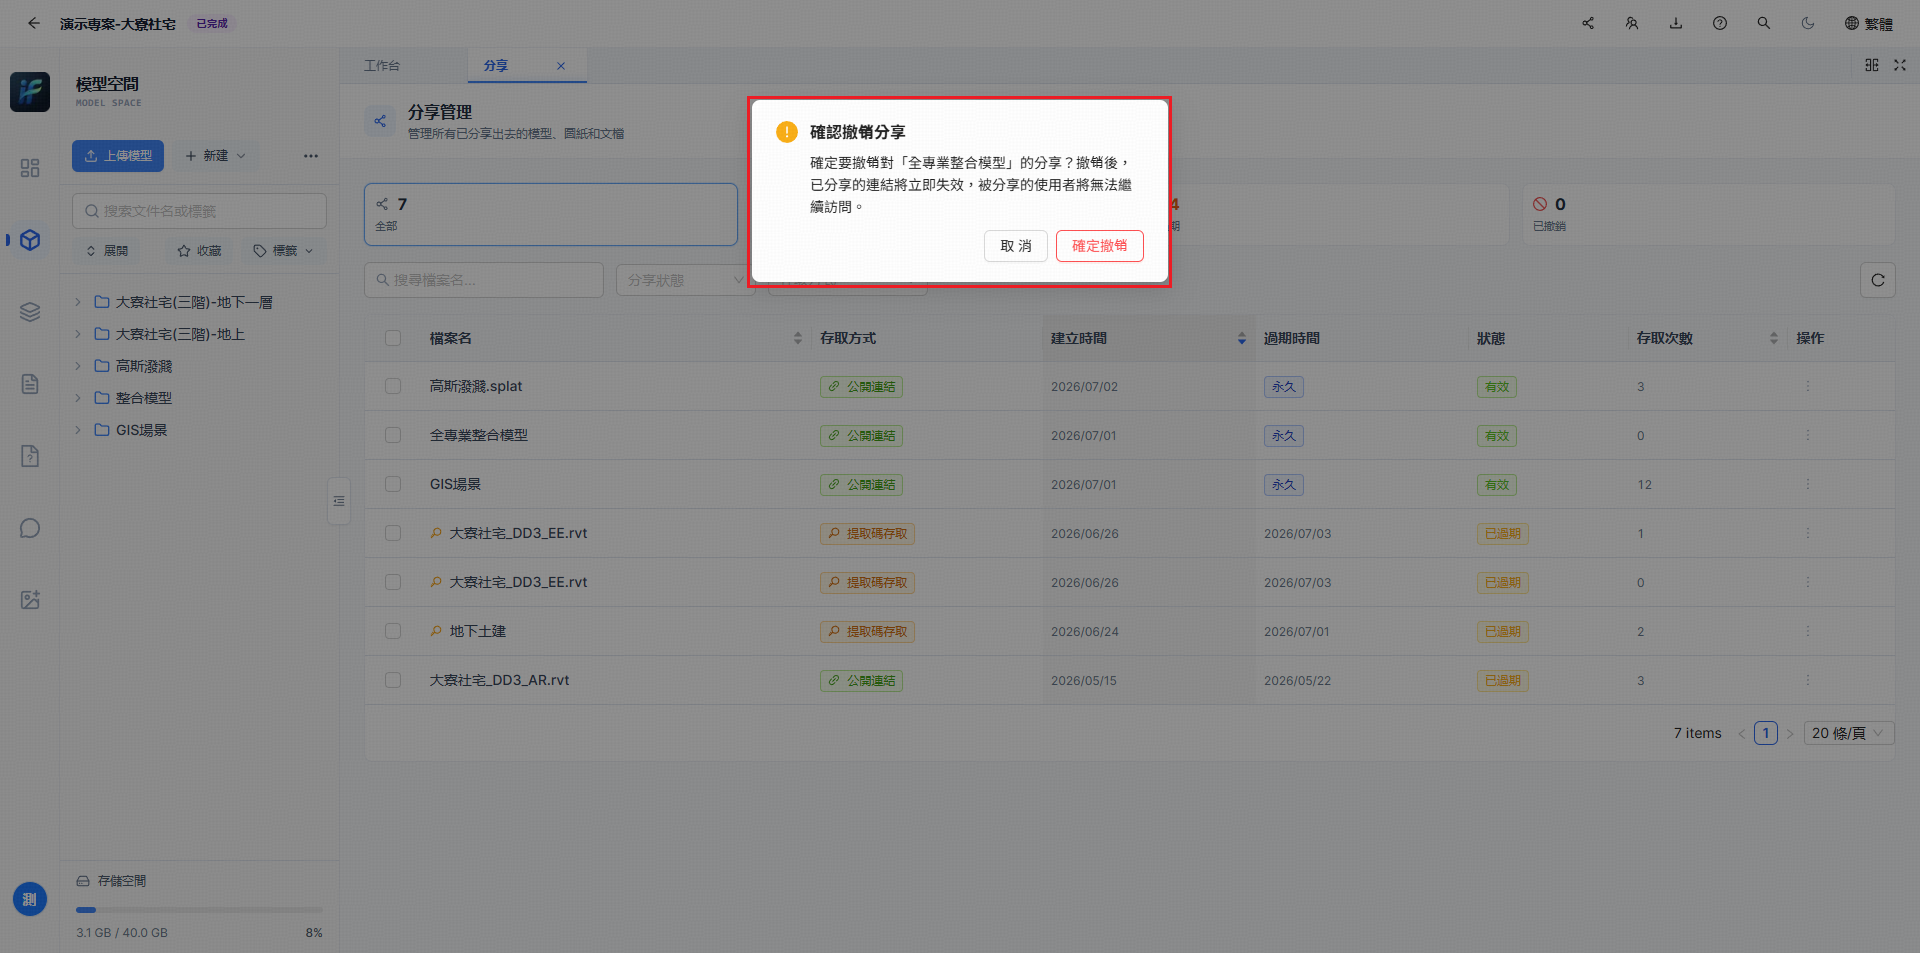
Task: Click the 搜索文件名或標籤 search field
Action: tap(199, 211)
